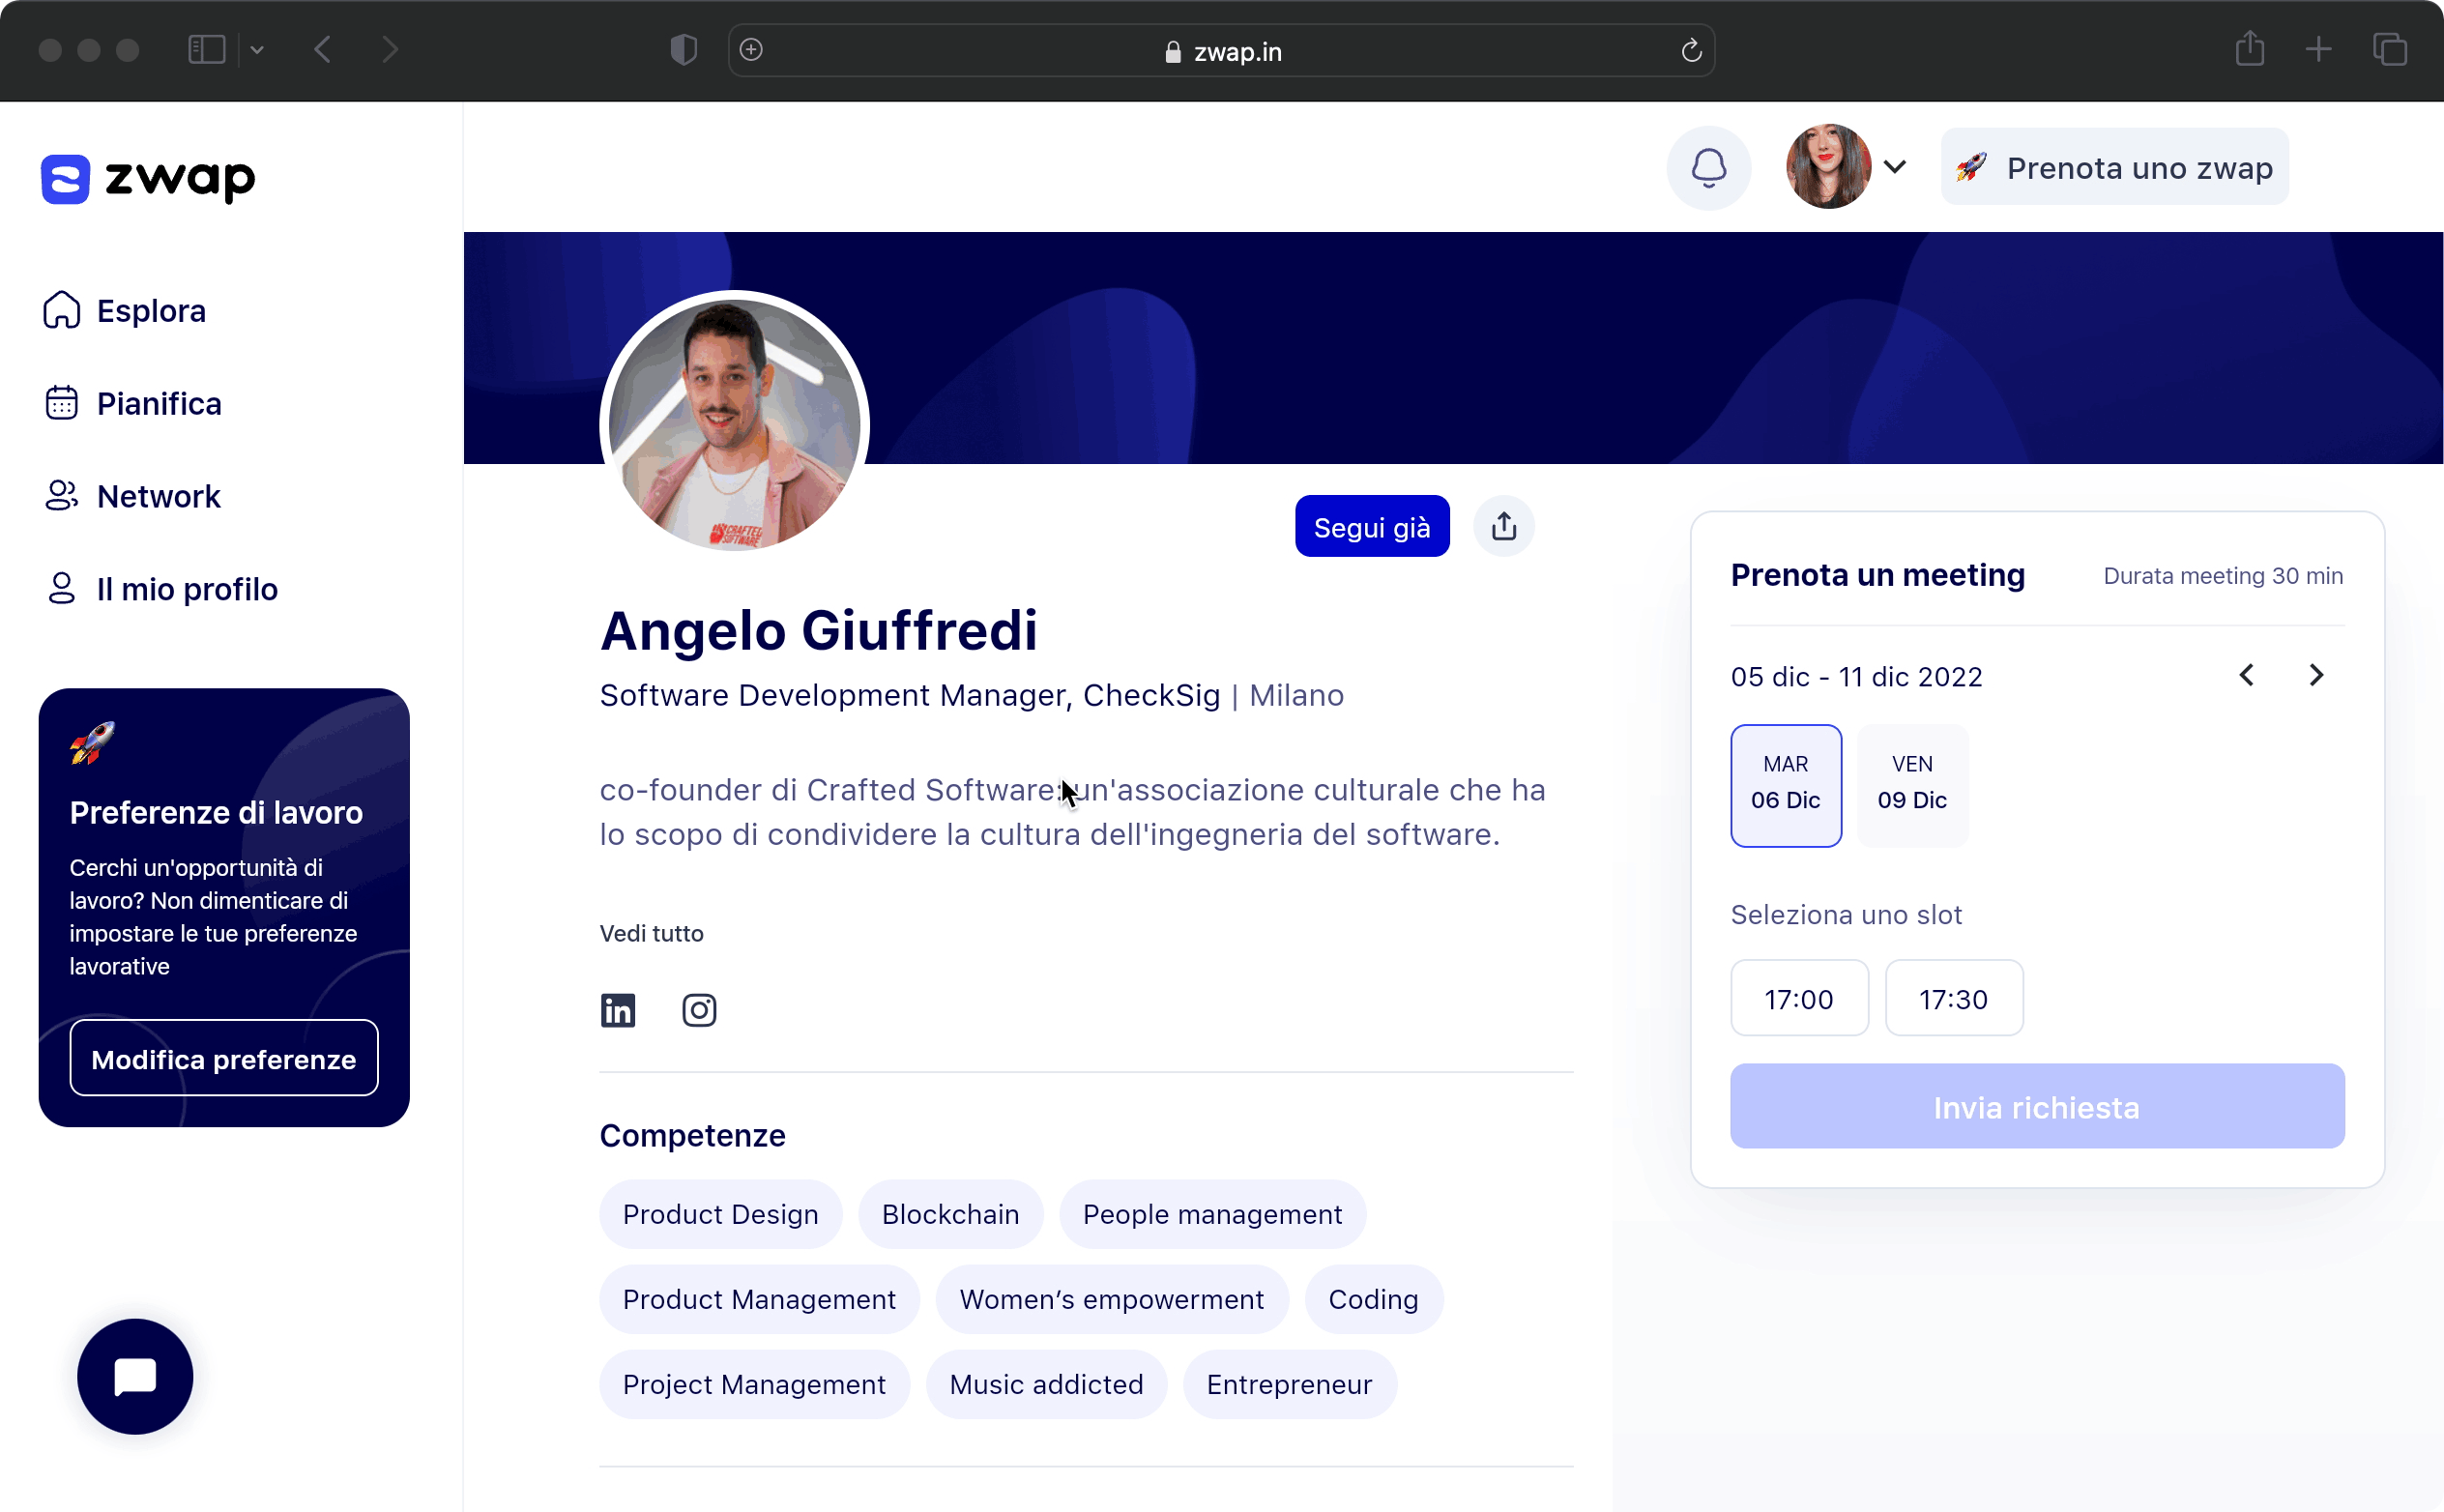The image size is (2444, 1512).
Task: Click the LinkedIn profile icon
Action: (618, 1010)
